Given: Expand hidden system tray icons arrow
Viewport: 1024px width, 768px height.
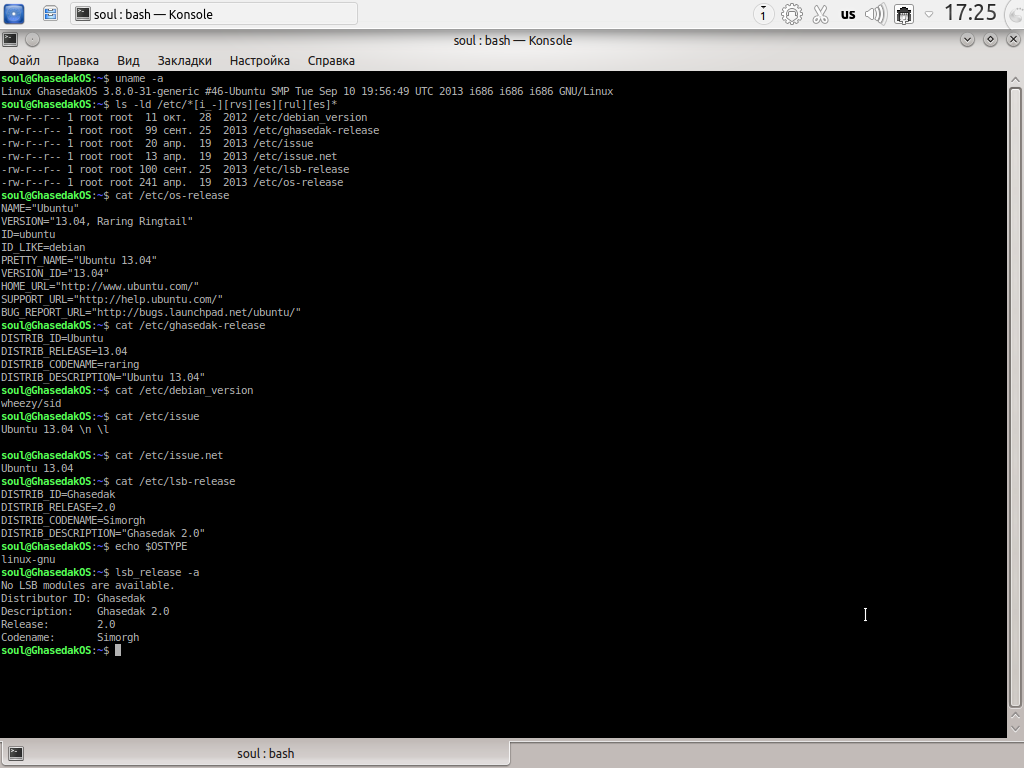Looking at the screenshot, I should 929,14.
